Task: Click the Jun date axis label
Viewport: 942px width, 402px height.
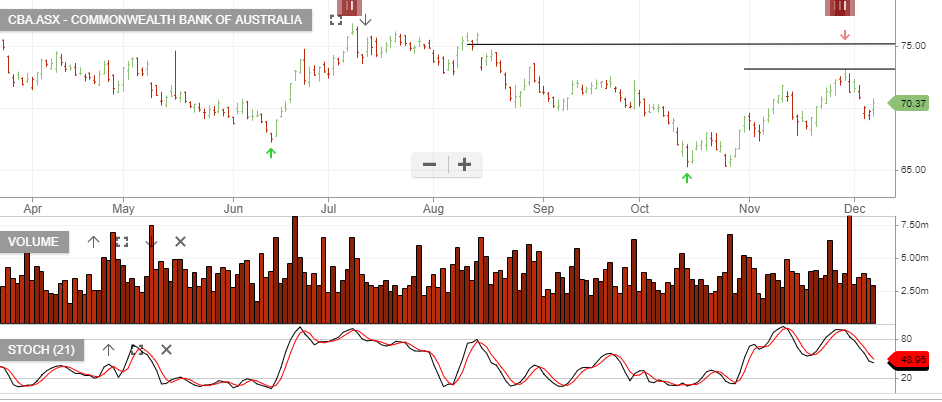Action: point(232,209)
